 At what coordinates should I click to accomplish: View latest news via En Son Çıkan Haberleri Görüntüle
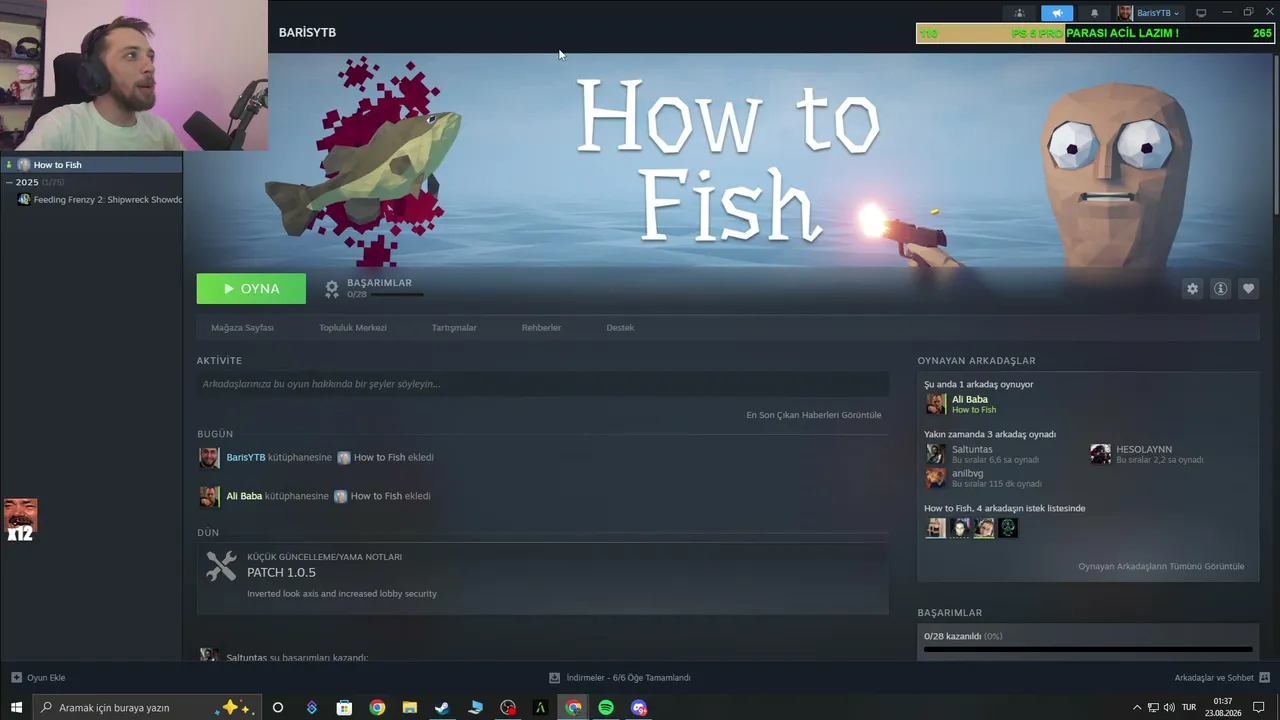(x=814, y=415)
